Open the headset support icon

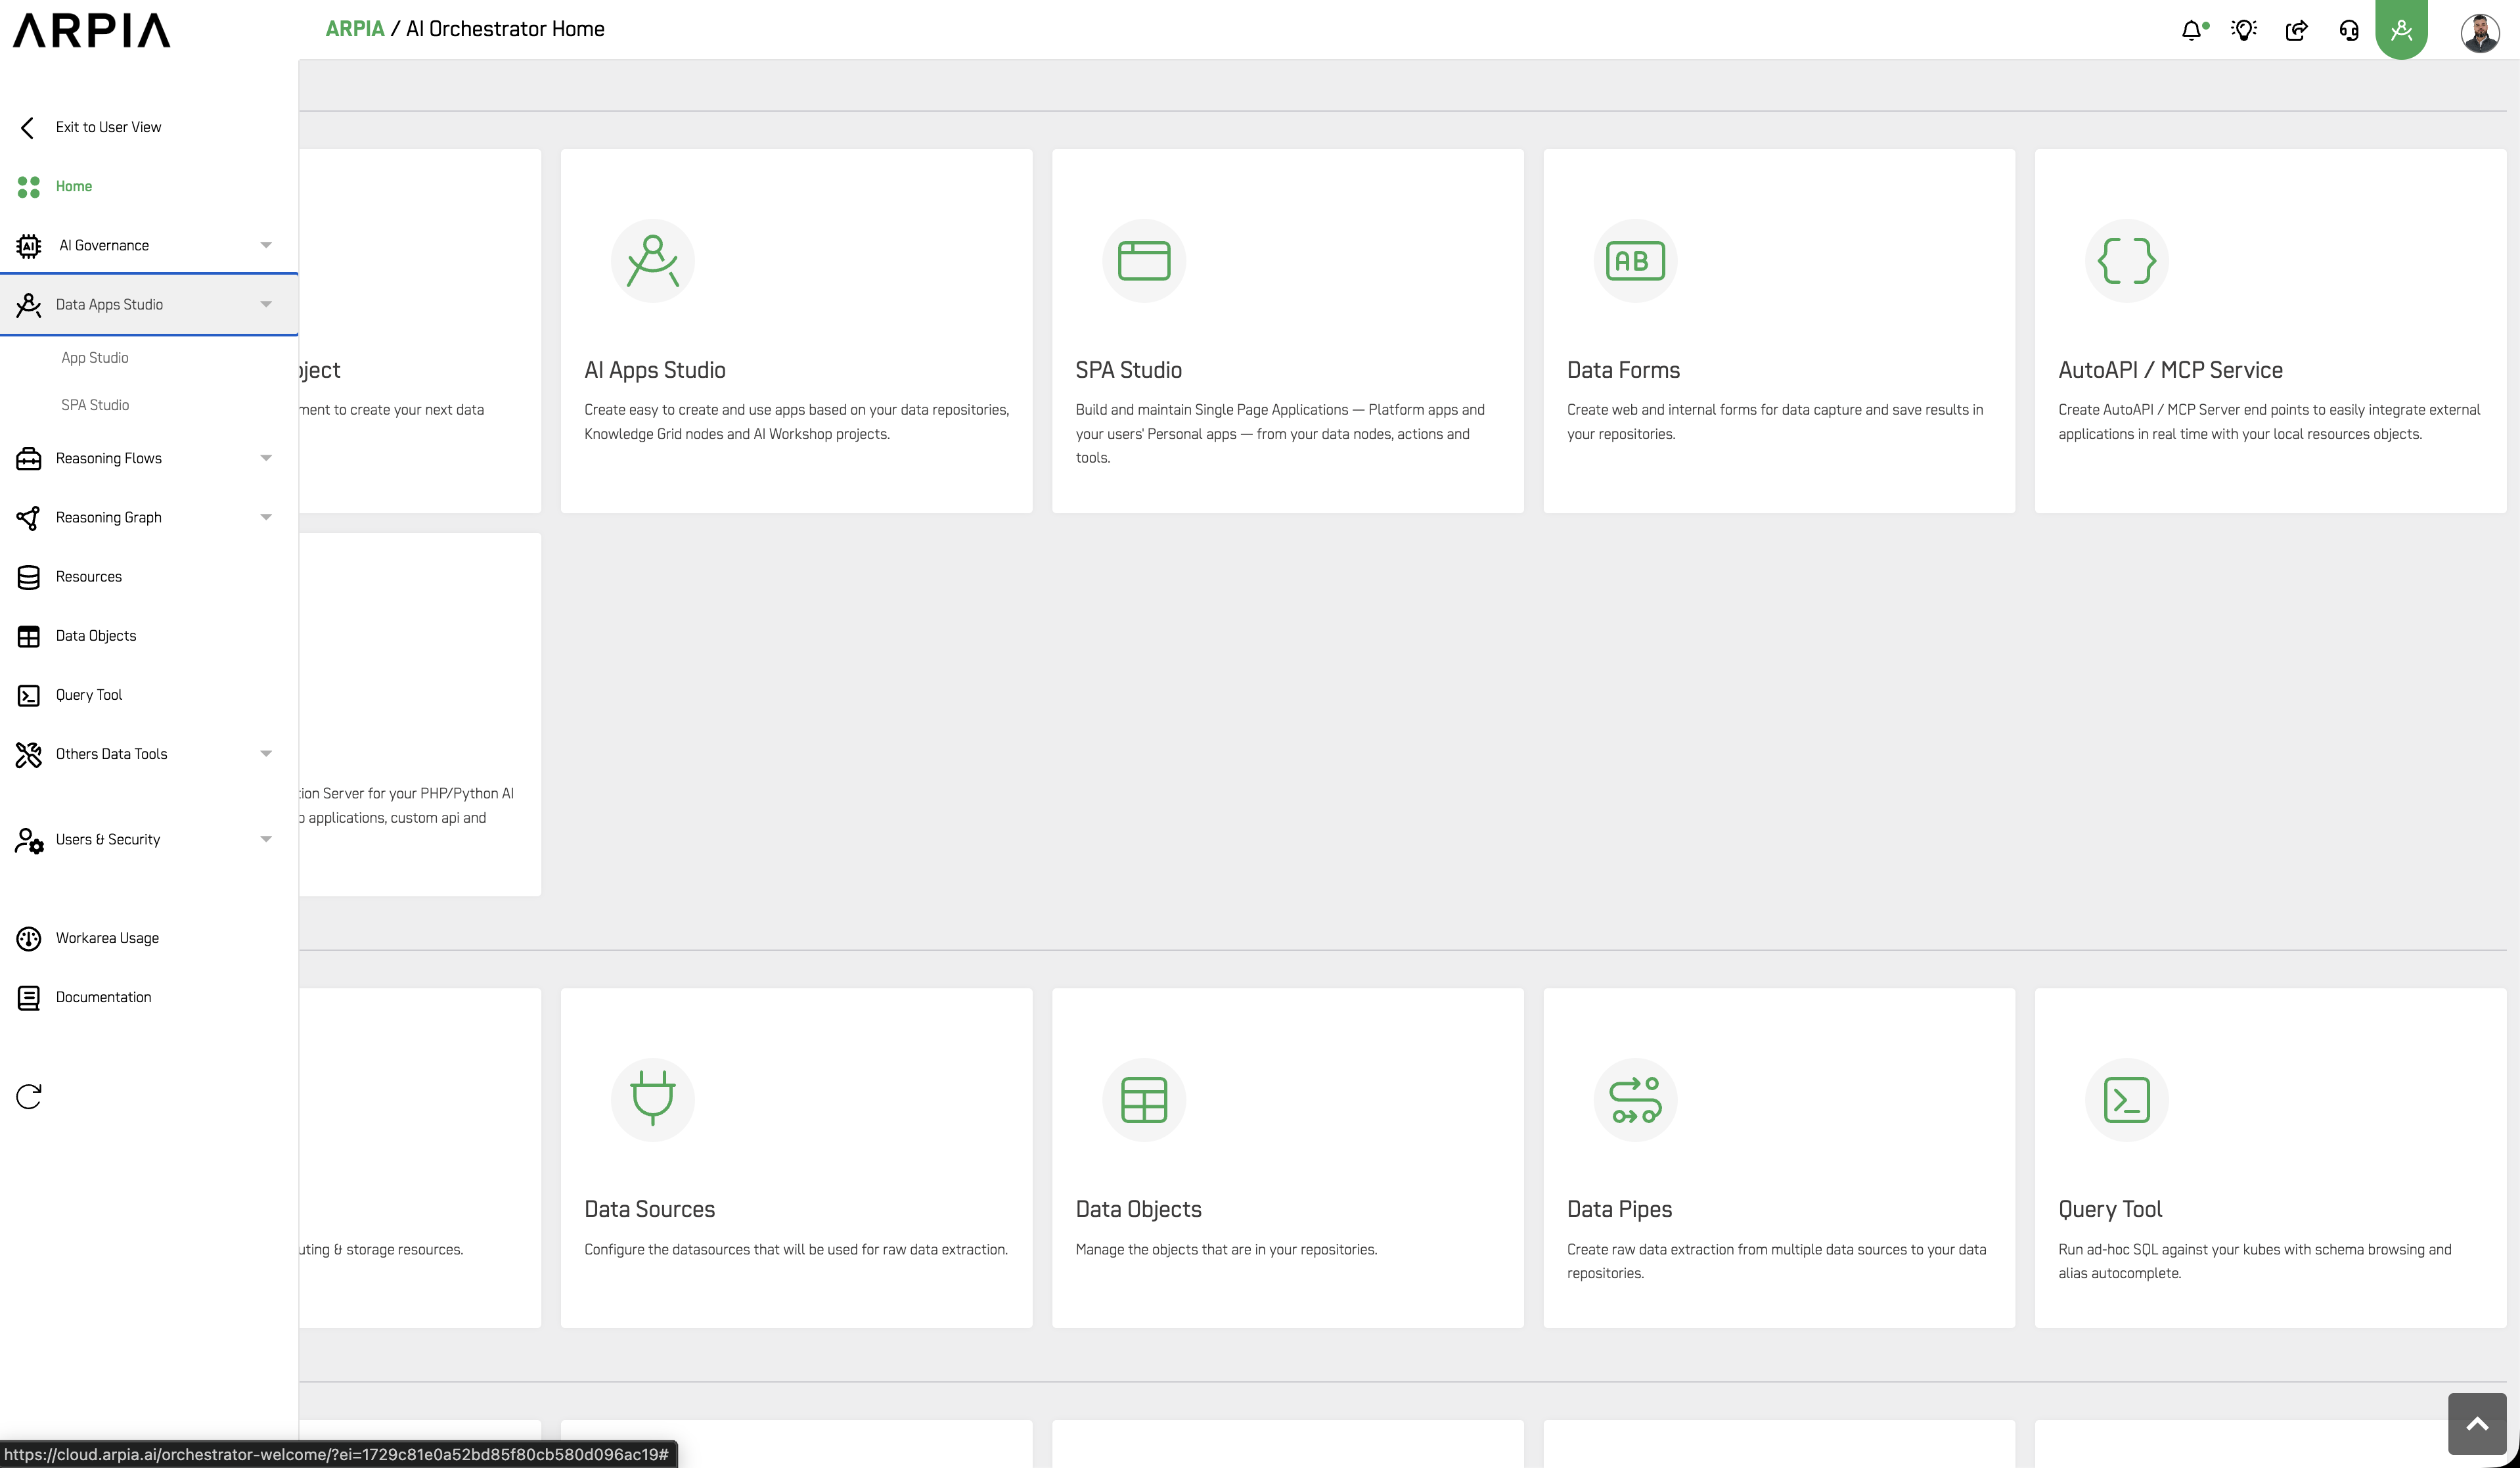click(x=2349, y=30)
